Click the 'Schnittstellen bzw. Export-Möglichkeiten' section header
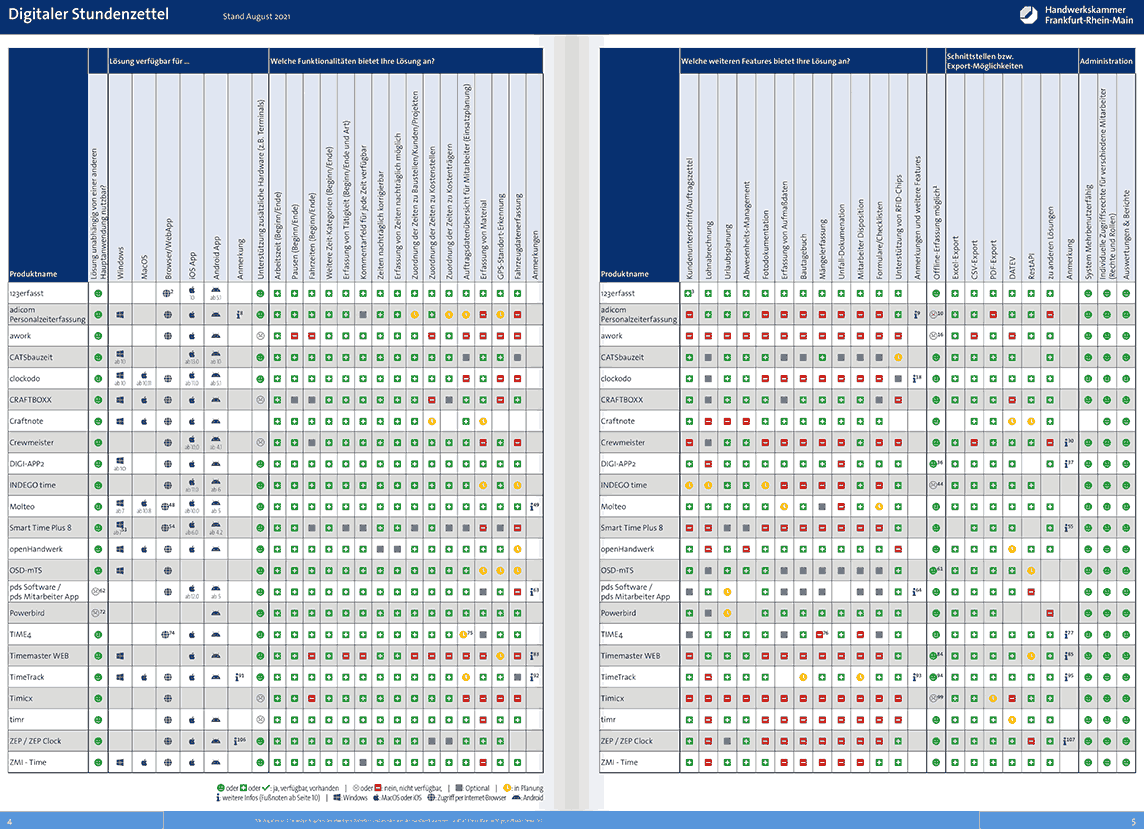The width and height of the screenshot is (1144, 829). coord(985,61)
